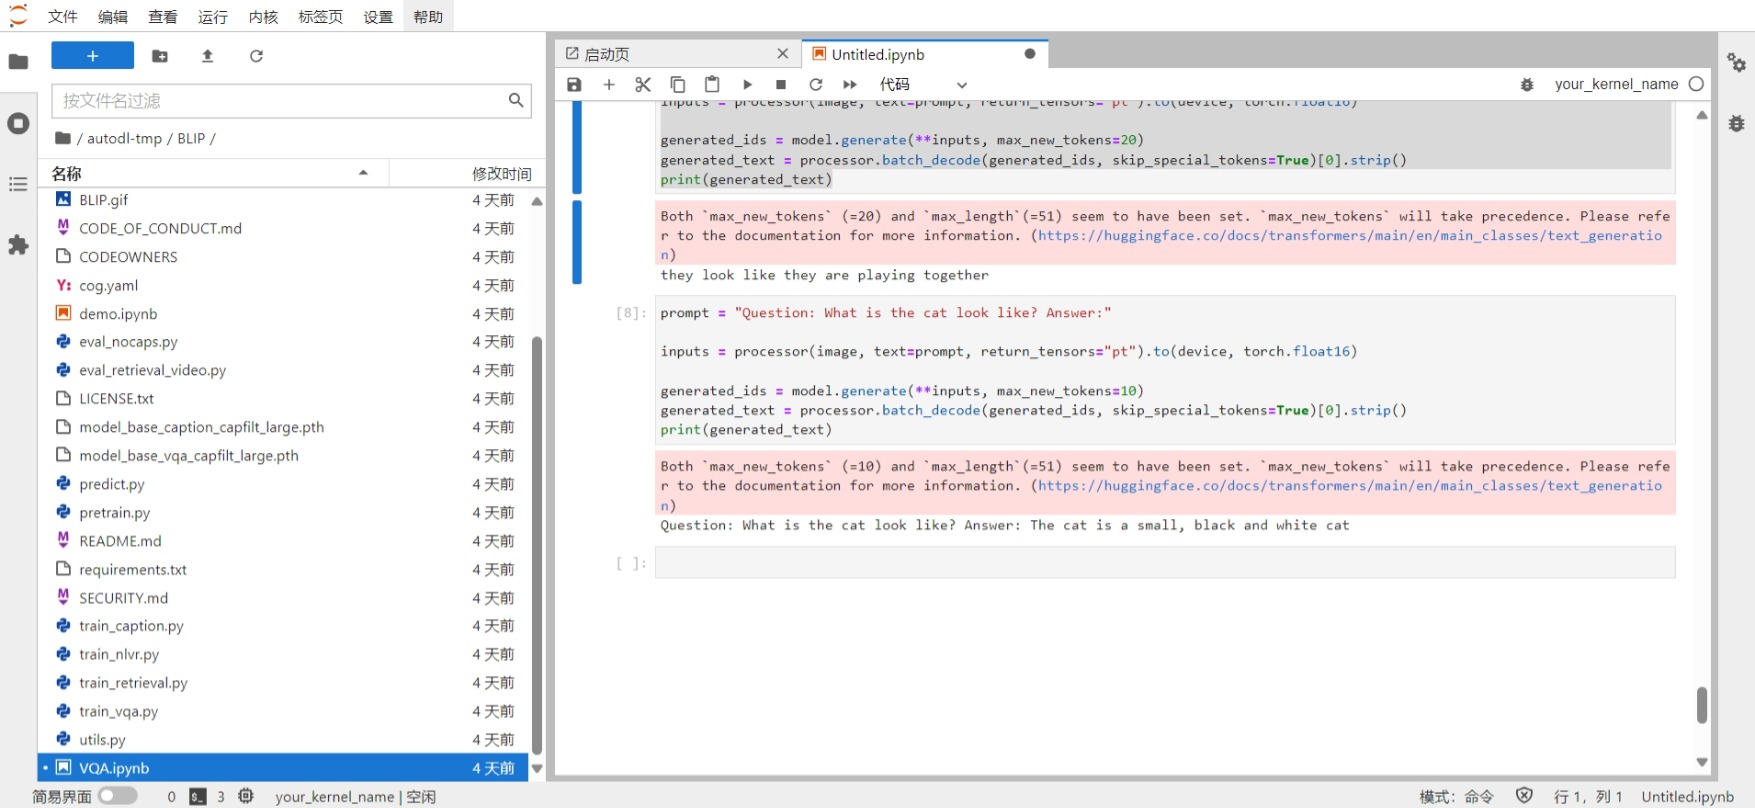
Task: Open demo.ipynb in the file list
Action: click(118, 314)
